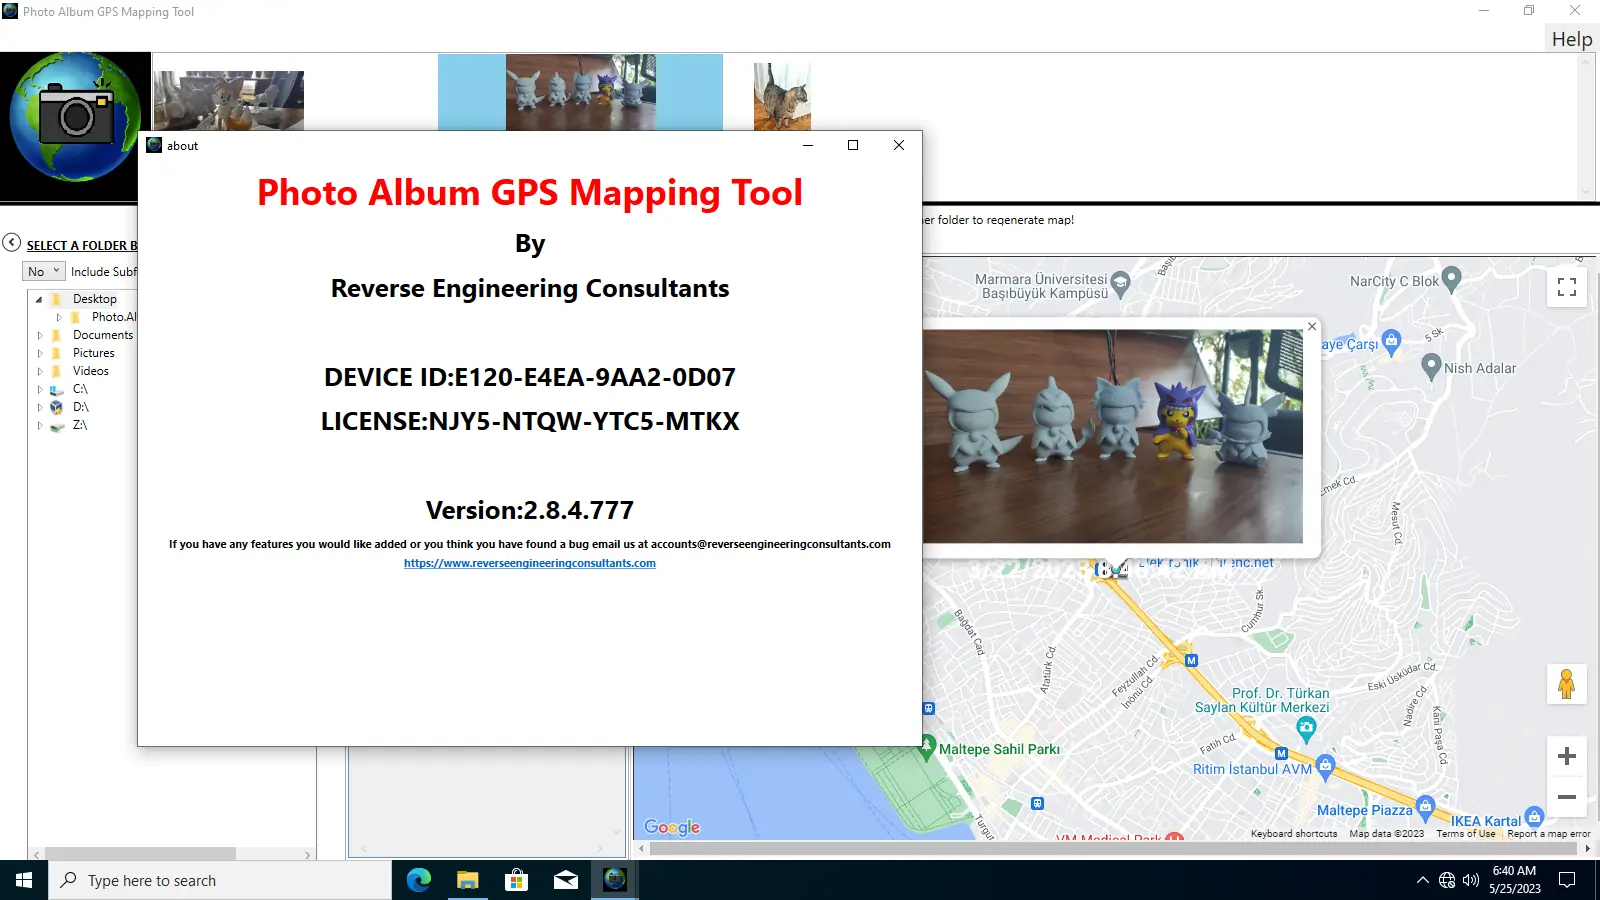Select the Pictures folder
The width and height of the screenshot is (1600, 900).
click(x=94, y=353)
